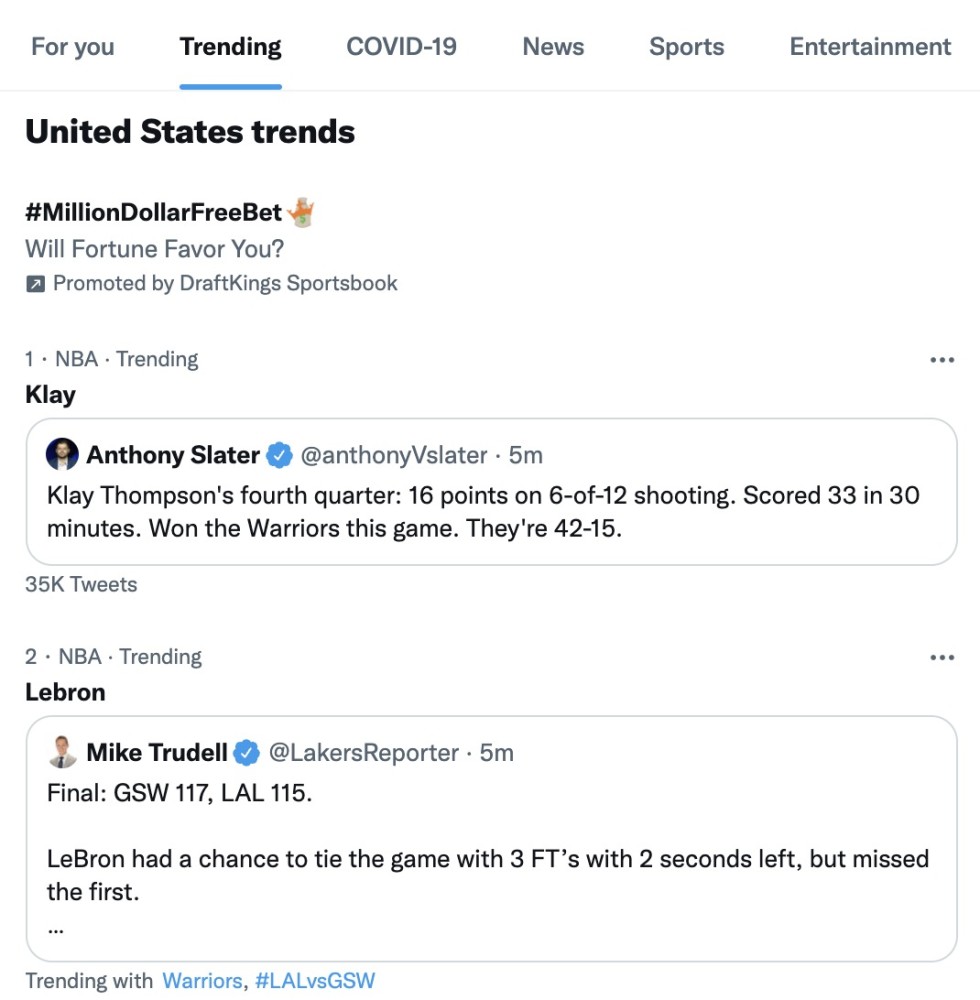Select the Trending tab
980x1000 pixels.
tap(231, 47)
